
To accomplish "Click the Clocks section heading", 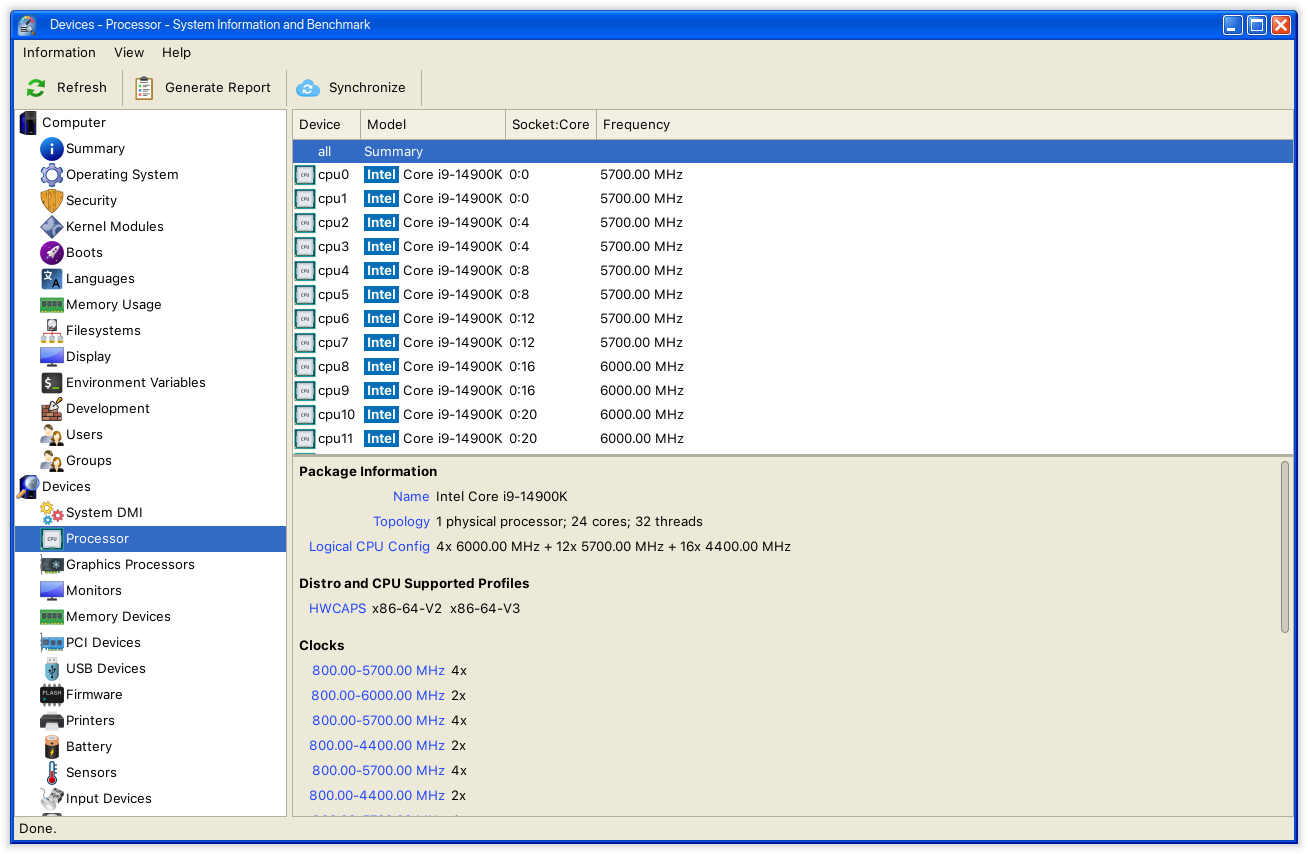I will coord(321,646).
